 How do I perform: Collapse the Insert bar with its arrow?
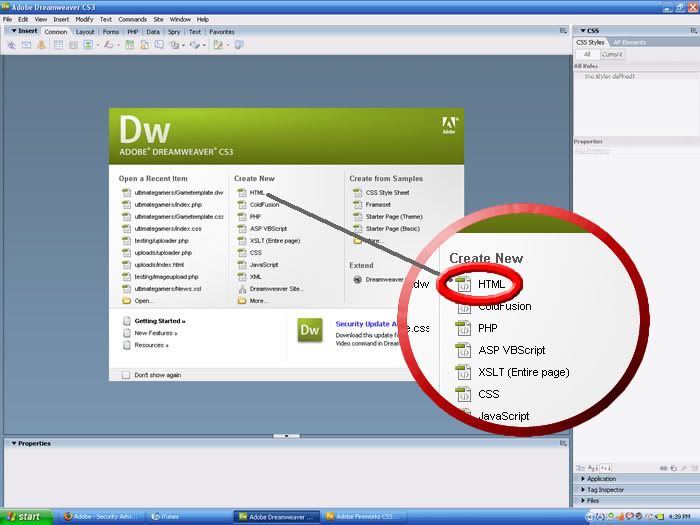coord(14,31)
